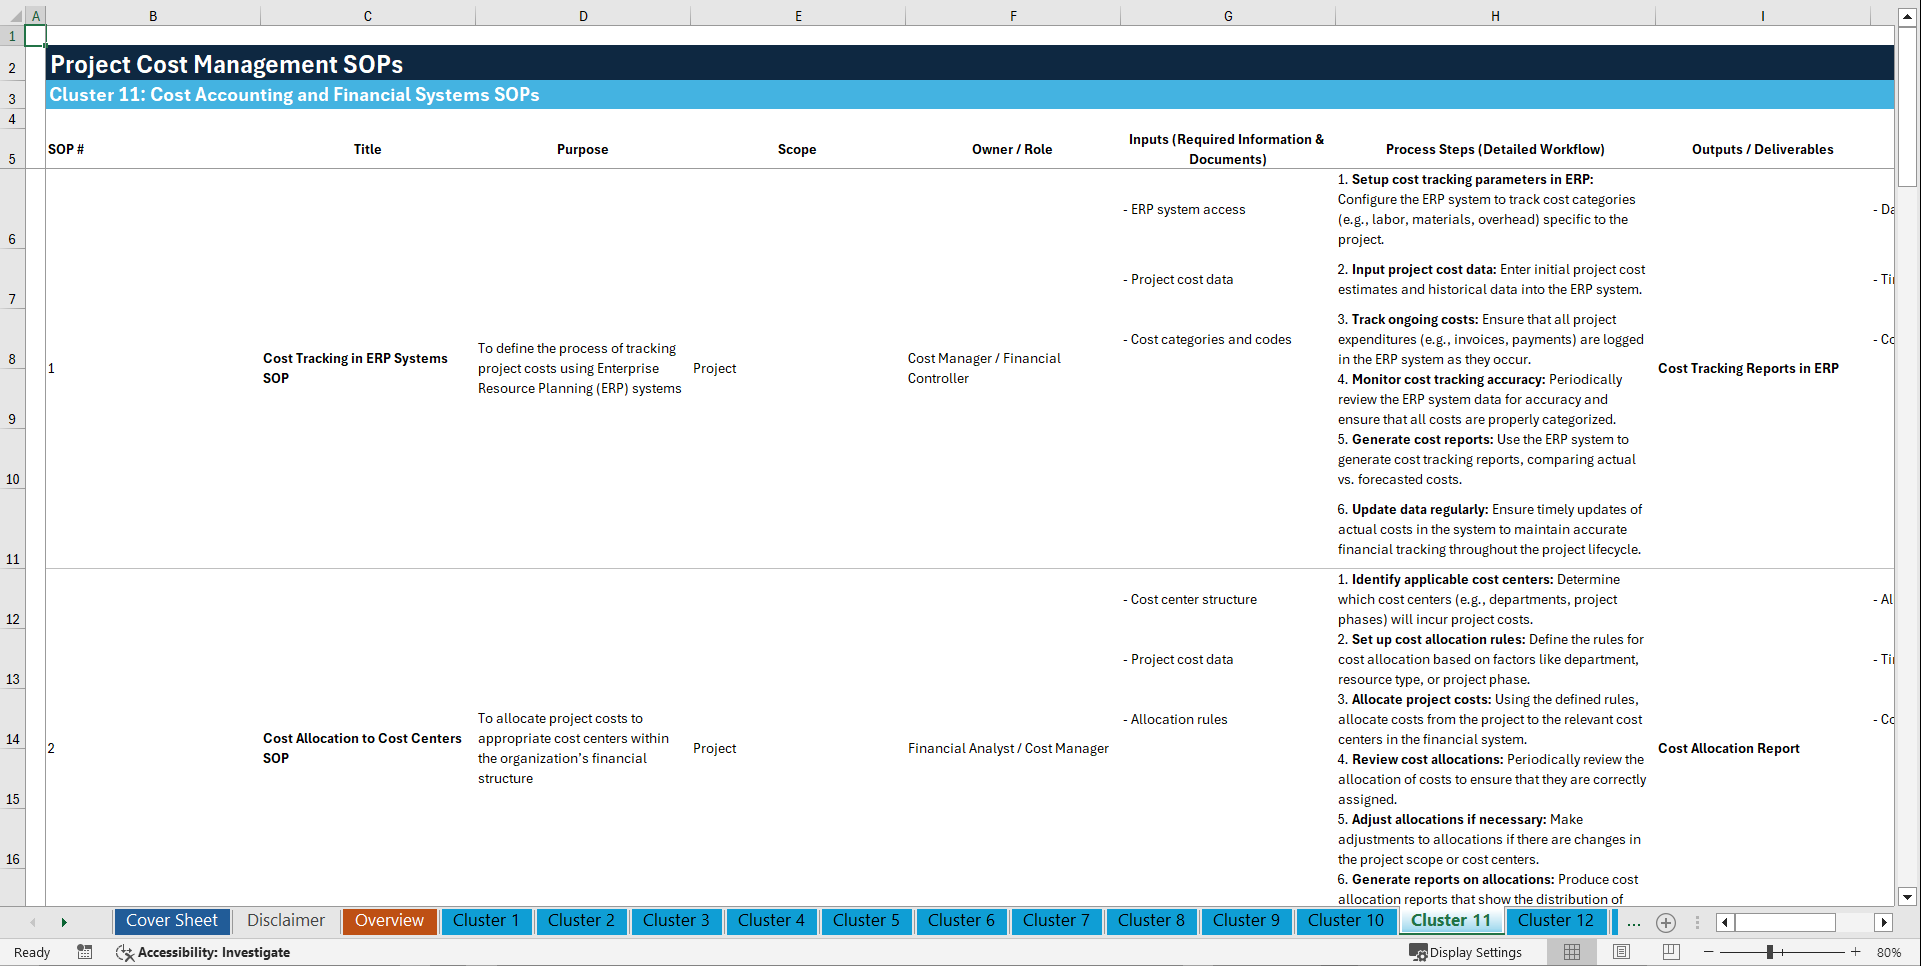The height and width of the screenshot is (966, 1921).
Task: Click the left sheet navigation arrow
Action: tap(34, 922)
